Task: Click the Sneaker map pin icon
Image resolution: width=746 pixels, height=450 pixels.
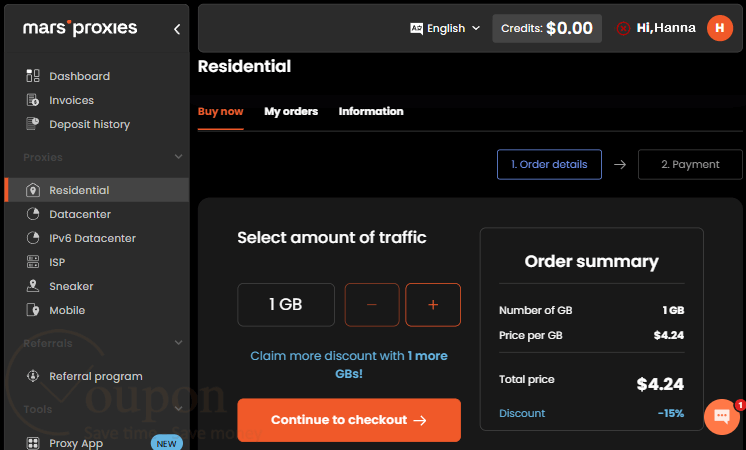Action: point(33,286)
